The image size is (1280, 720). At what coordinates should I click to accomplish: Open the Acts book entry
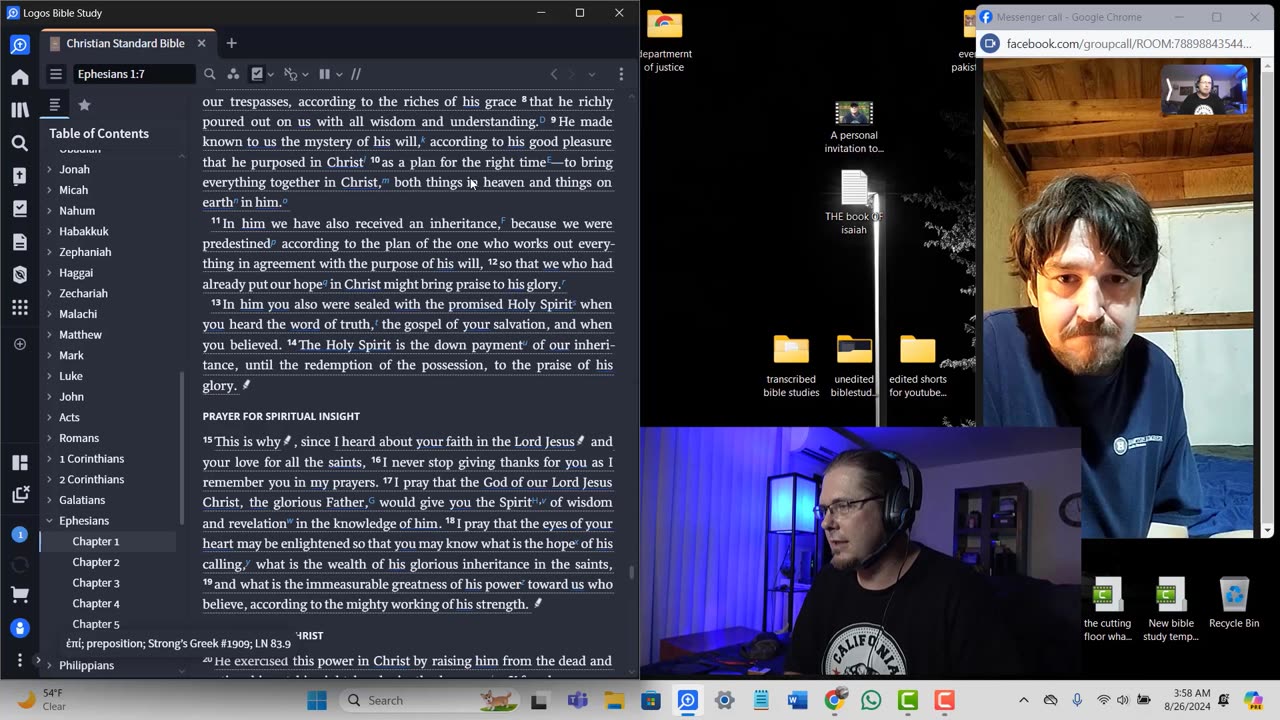[69, 417]
